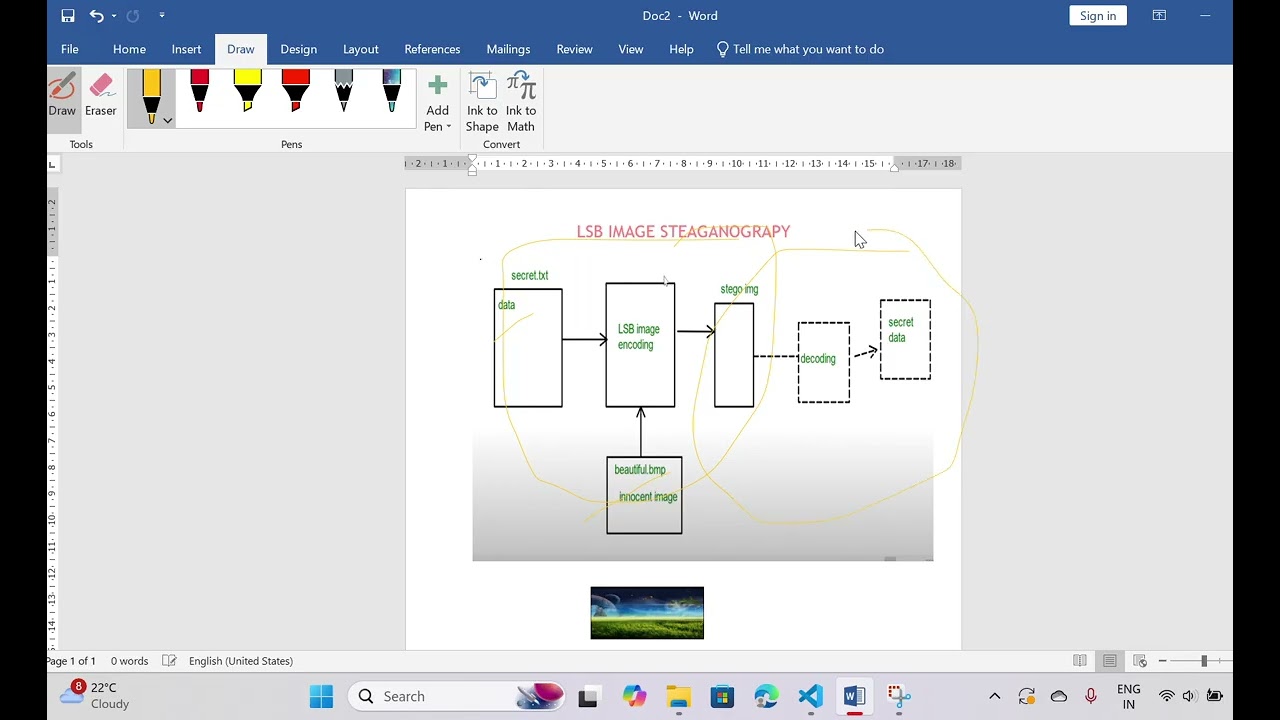Open the Windows Start menu
This screenshot has height=720, width=1280.
coord(321,697)
